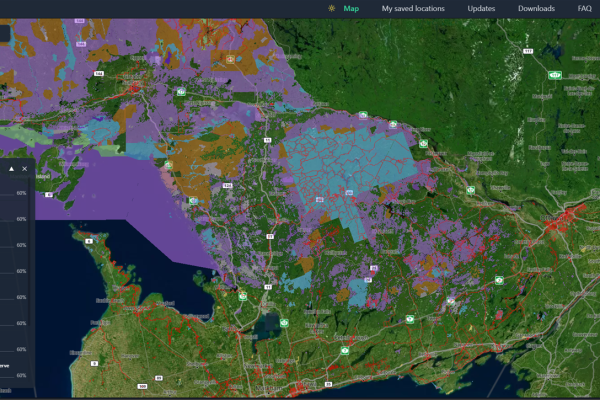
Task: Open the FAQ link
Action: coord(585,9)
